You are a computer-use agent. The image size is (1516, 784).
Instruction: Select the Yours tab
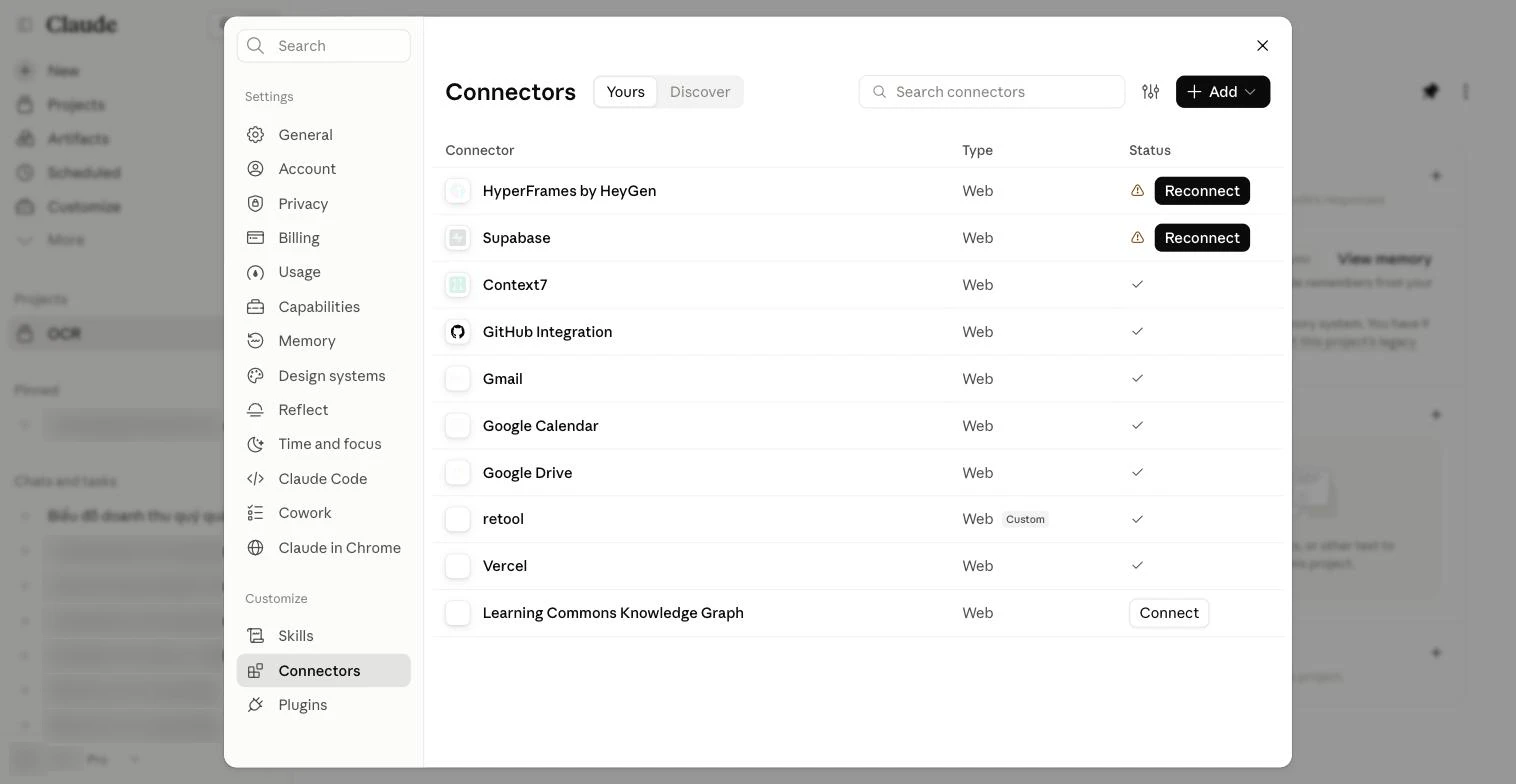pos(626,92)
